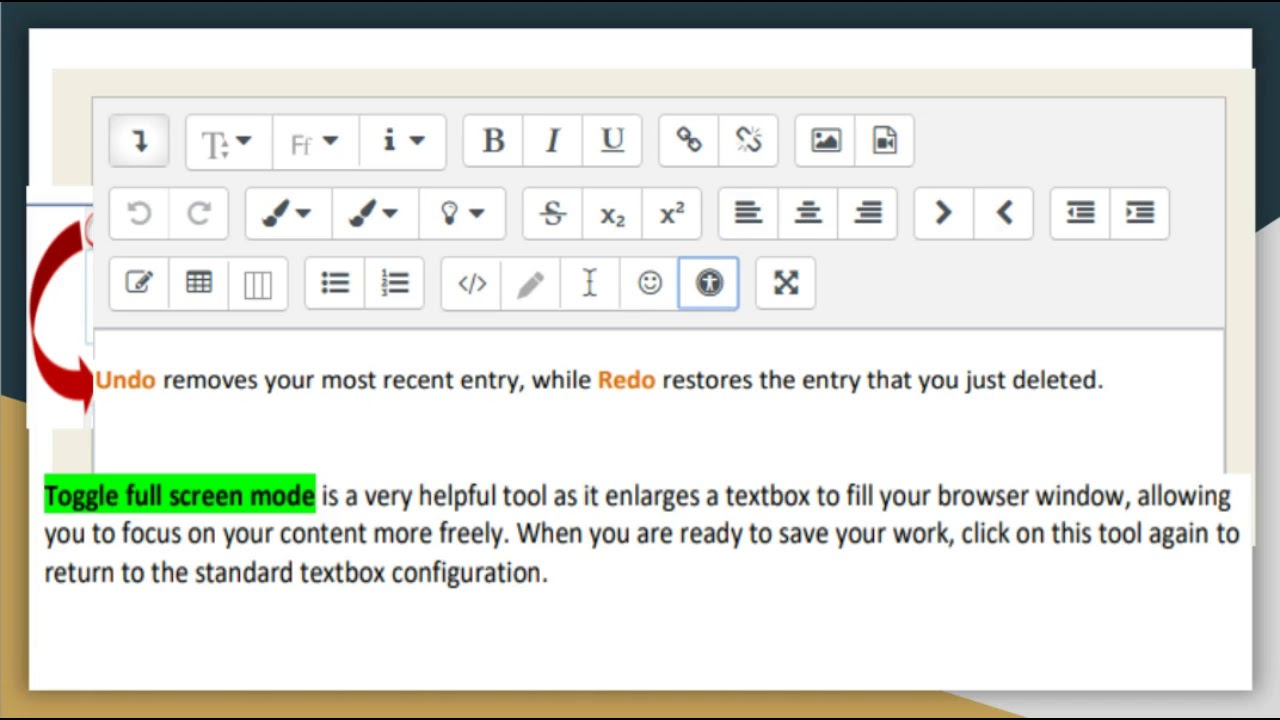The image size is (1280, 720).
Task: Create a numbered list
Action: tap(395, 284)
